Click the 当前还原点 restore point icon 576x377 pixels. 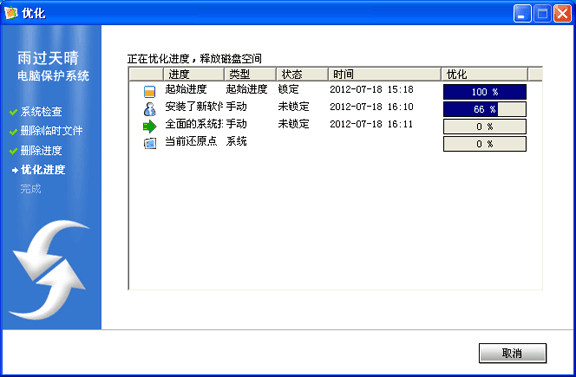150,143
